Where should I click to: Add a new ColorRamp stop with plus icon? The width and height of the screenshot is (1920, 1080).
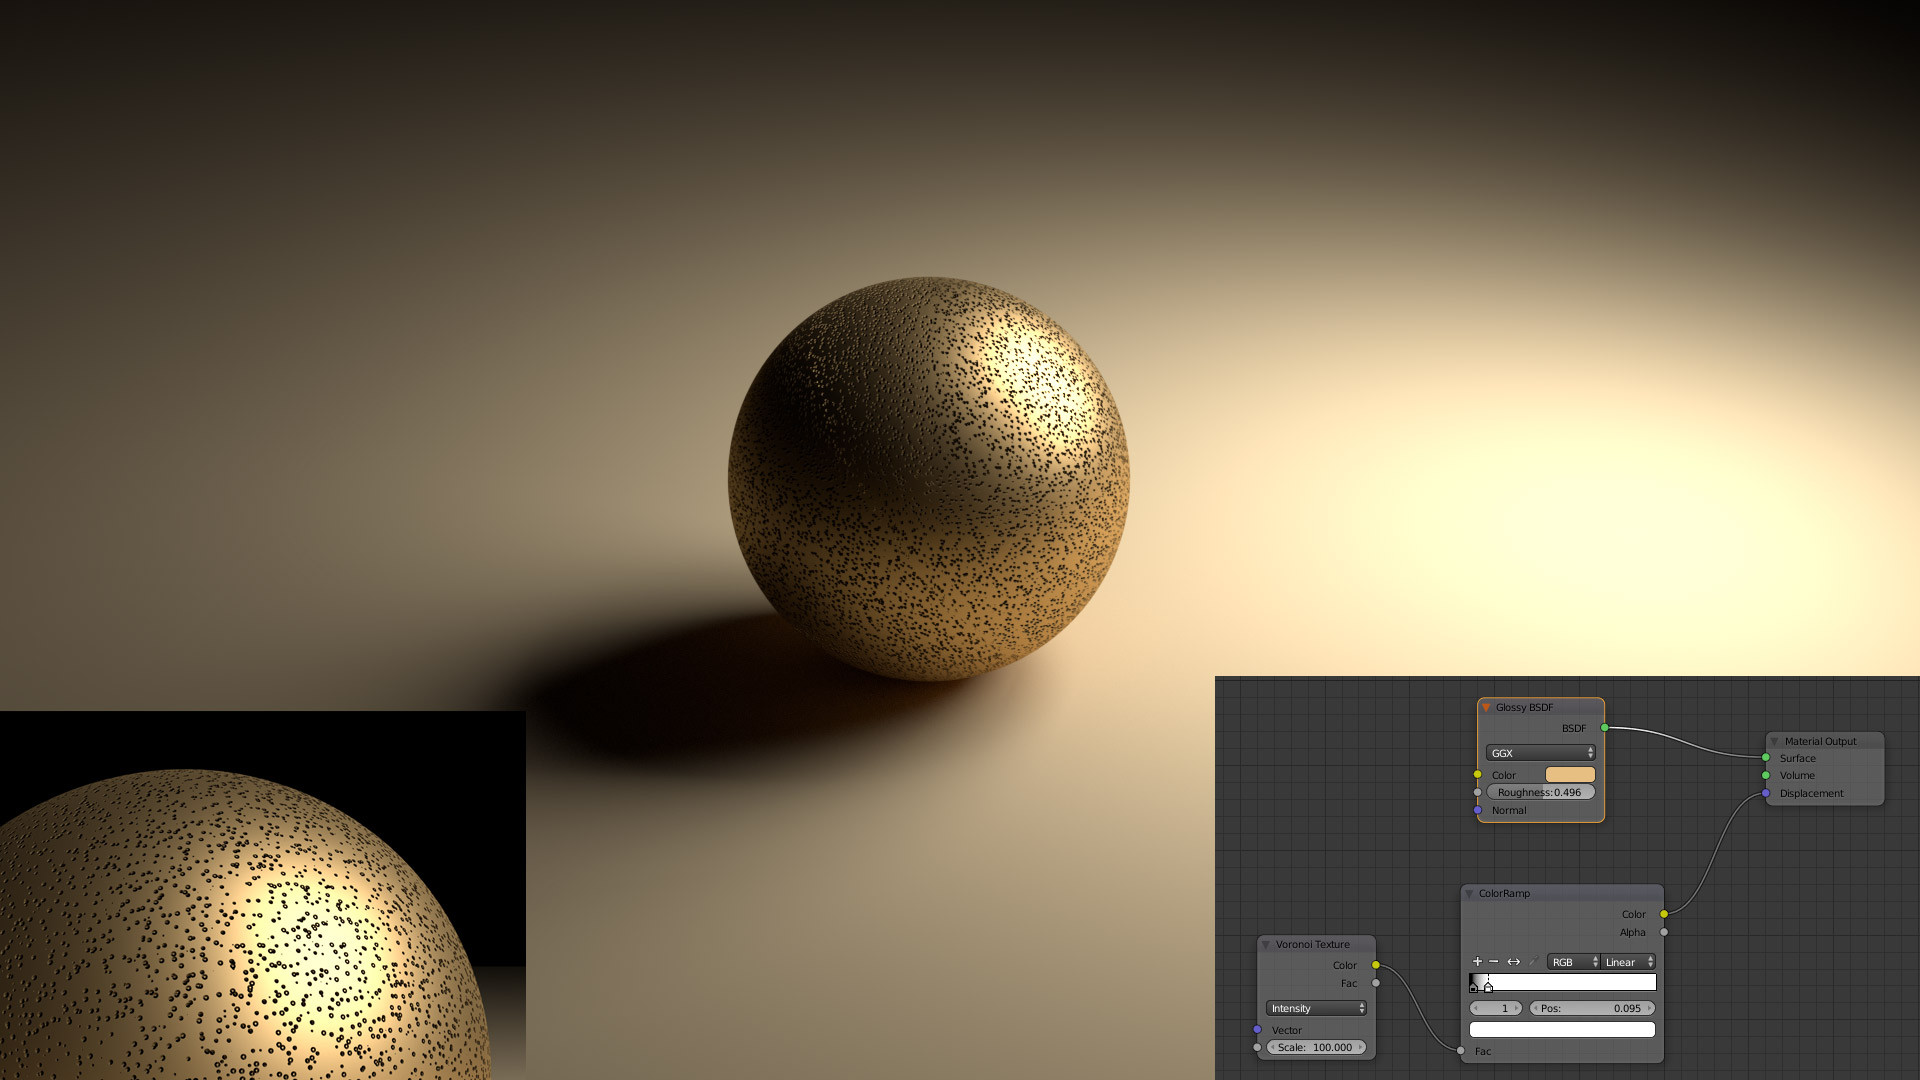(1477, 962)
